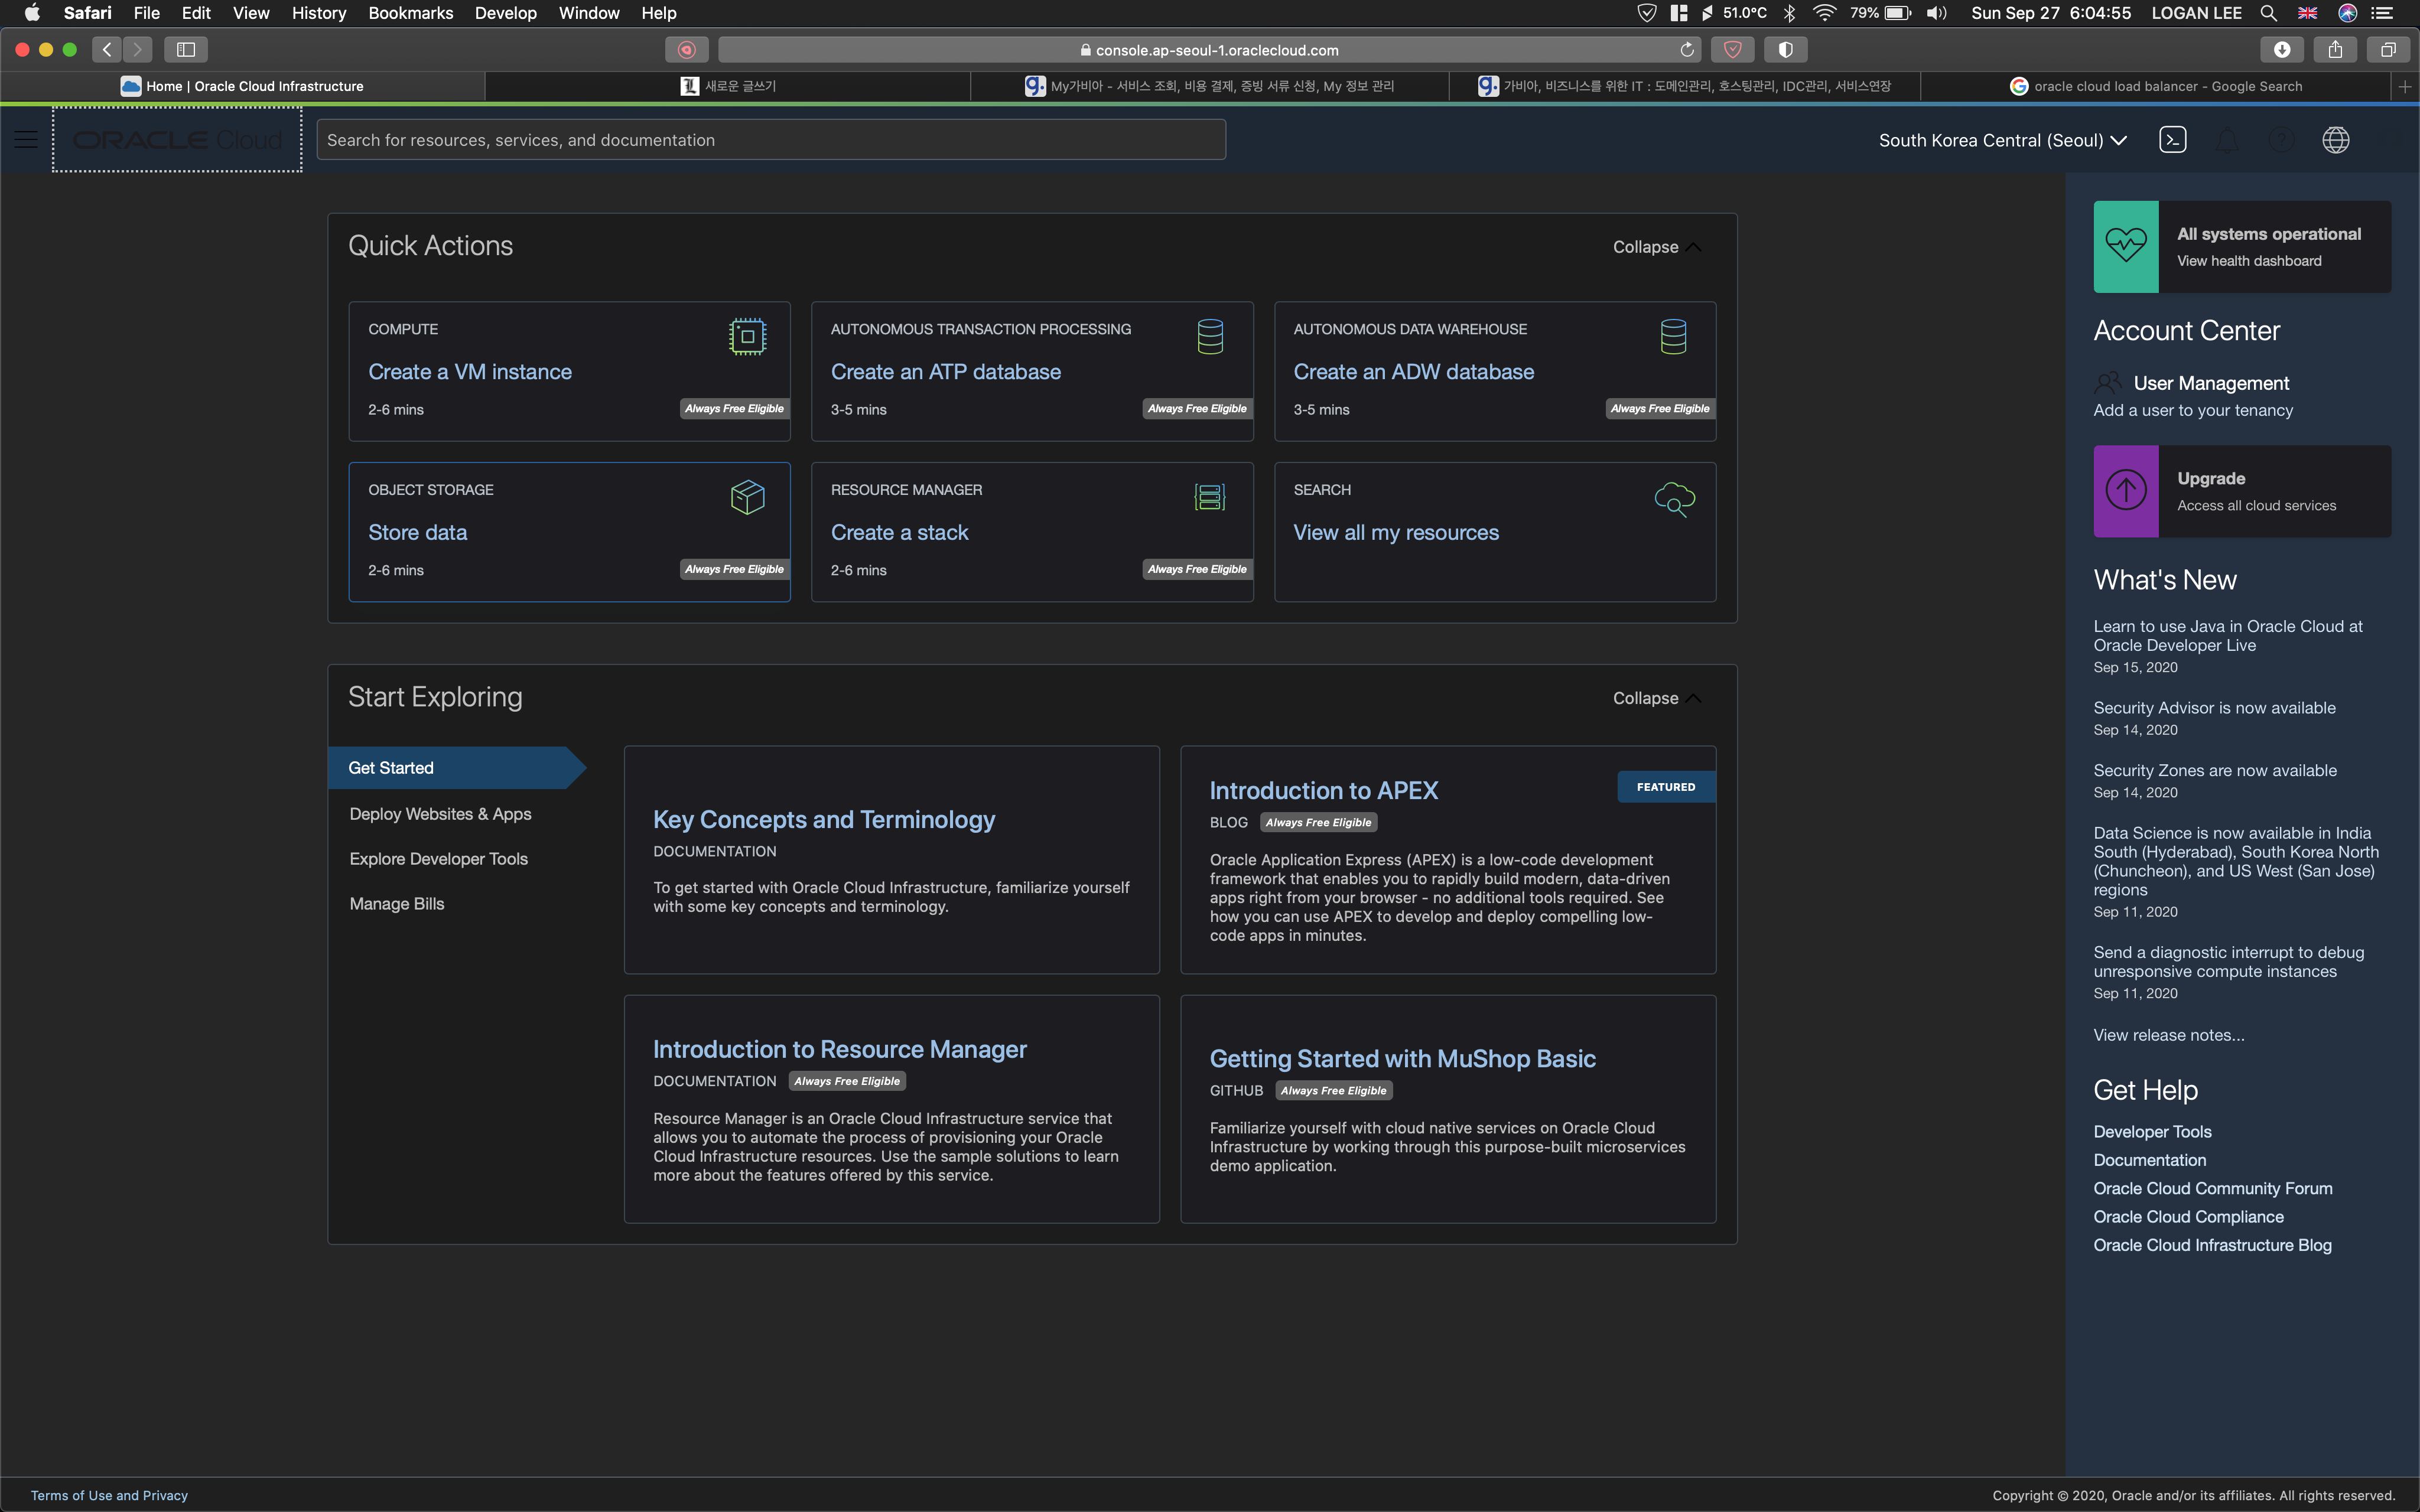The height and width of the screenshot is (1512, 2420).
Task: Click the system health heartbeat icon
Action: tap(2126, 246)
